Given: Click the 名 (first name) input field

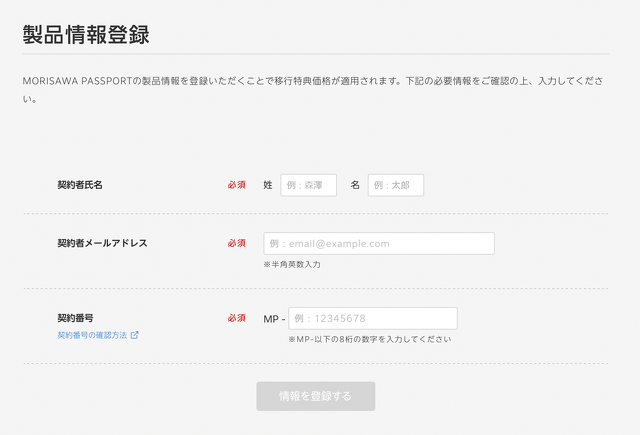Looking at the screenshot, I should [396, 185].
